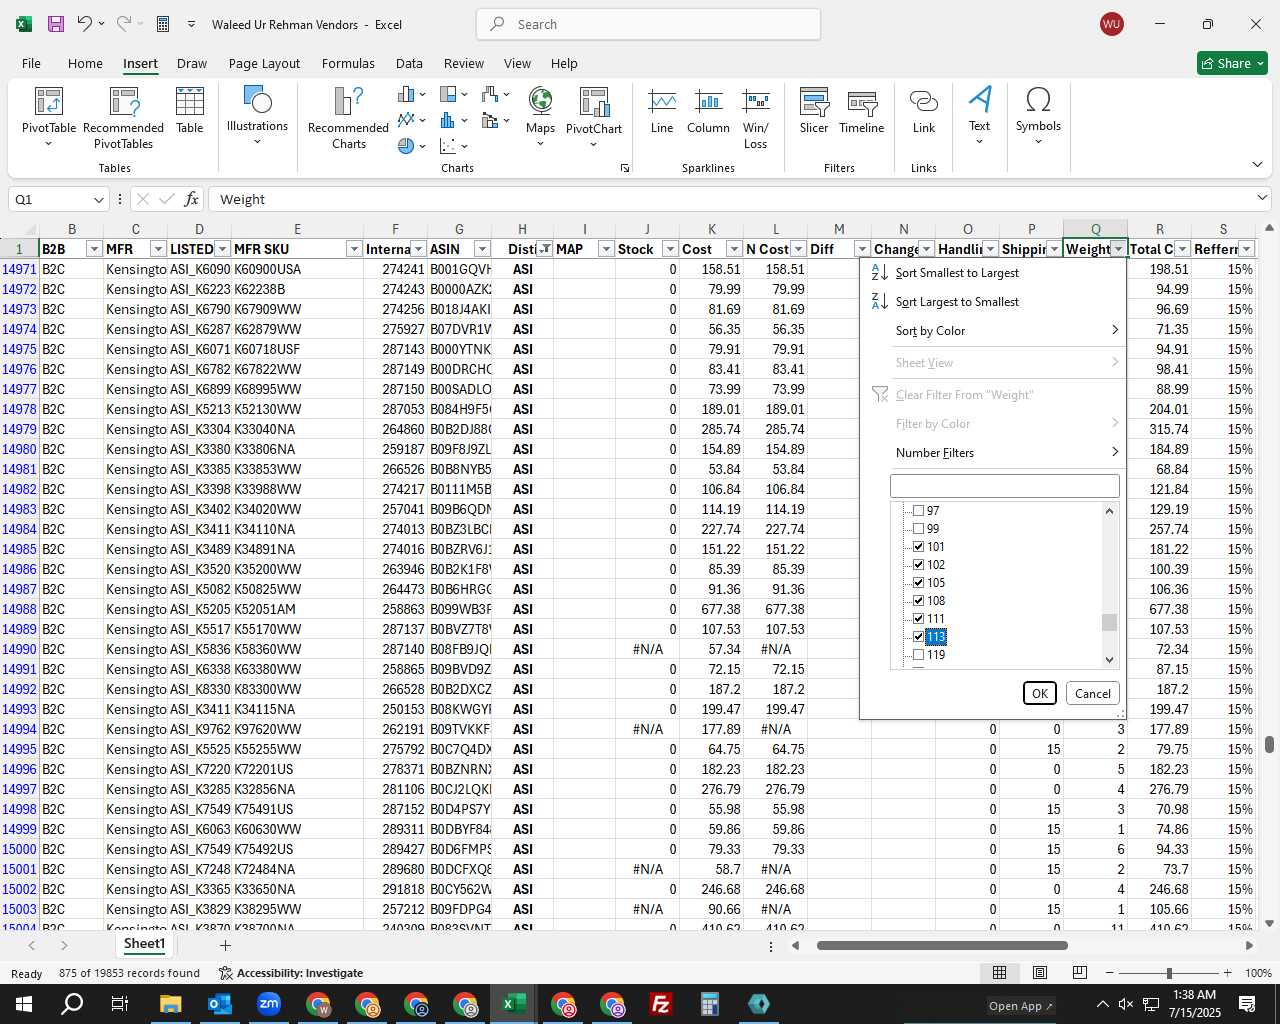1280x1024 pixels.
Task: Insert a Line sparkline
Action: click(662, 111)
